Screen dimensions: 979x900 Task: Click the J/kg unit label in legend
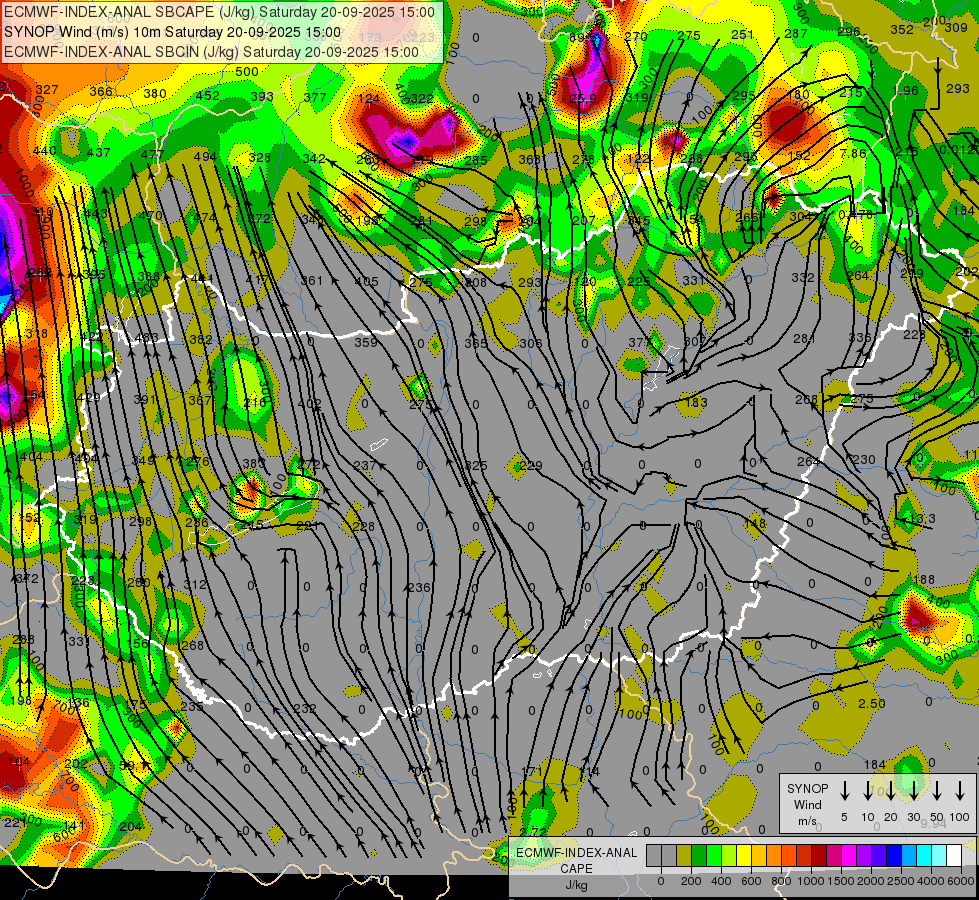576,885
